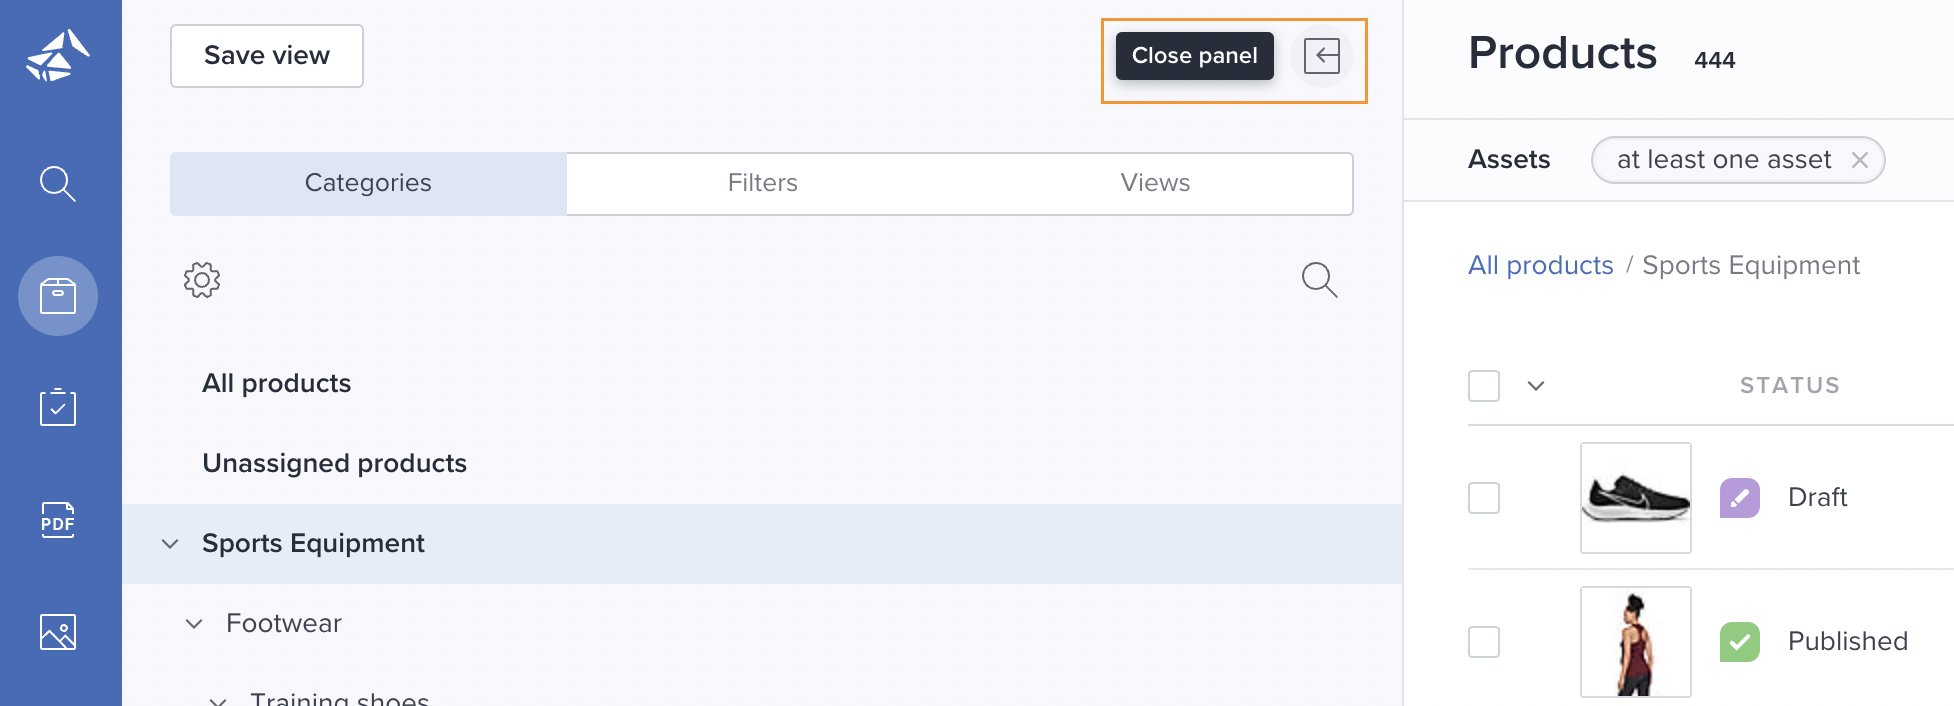The width and height of the screenshot is (1954, 706).
Task: Collapse the Sports Equipment category
Action: click(x=171, y=544)
